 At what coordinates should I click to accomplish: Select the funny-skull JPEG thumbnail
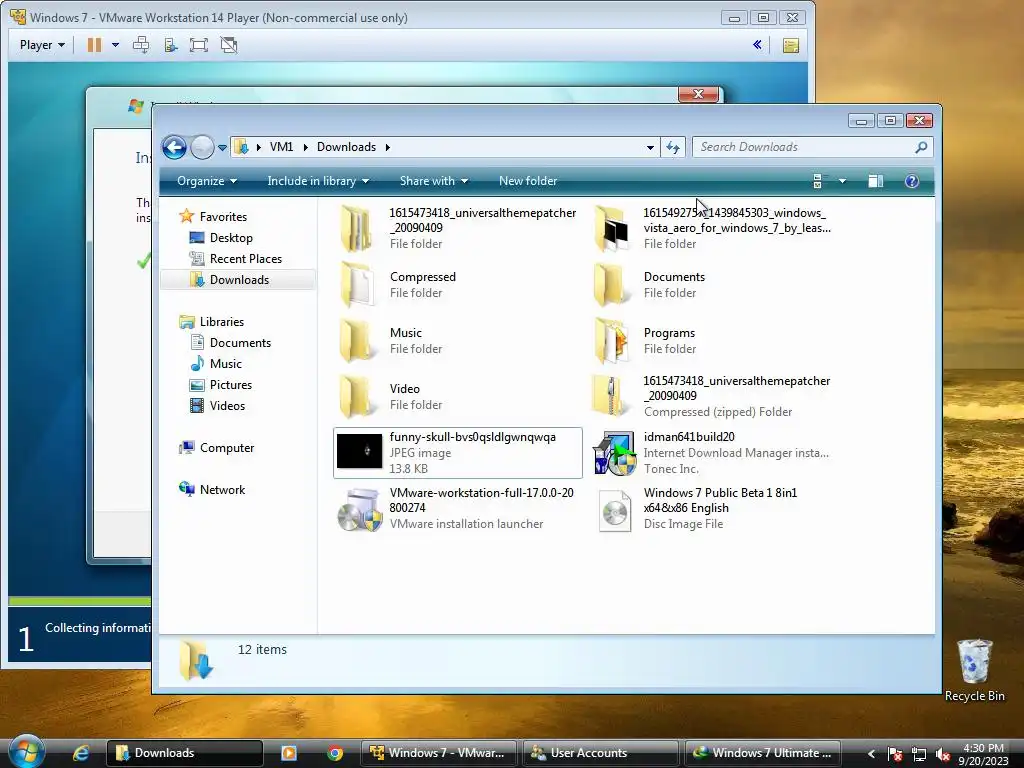(359, 451)
